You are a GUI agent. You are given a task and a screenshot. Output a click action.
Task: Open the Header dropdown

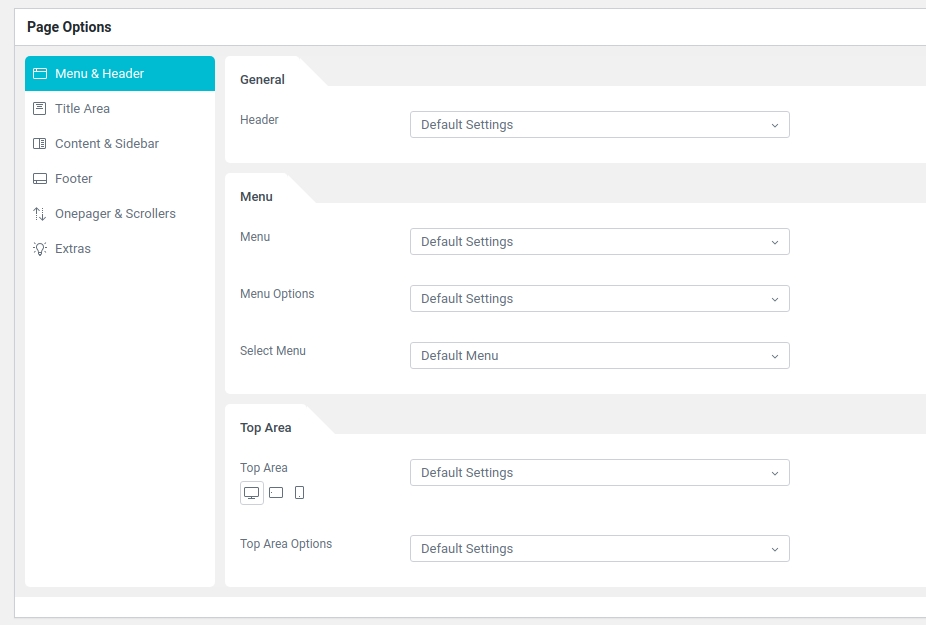point(599,125)
